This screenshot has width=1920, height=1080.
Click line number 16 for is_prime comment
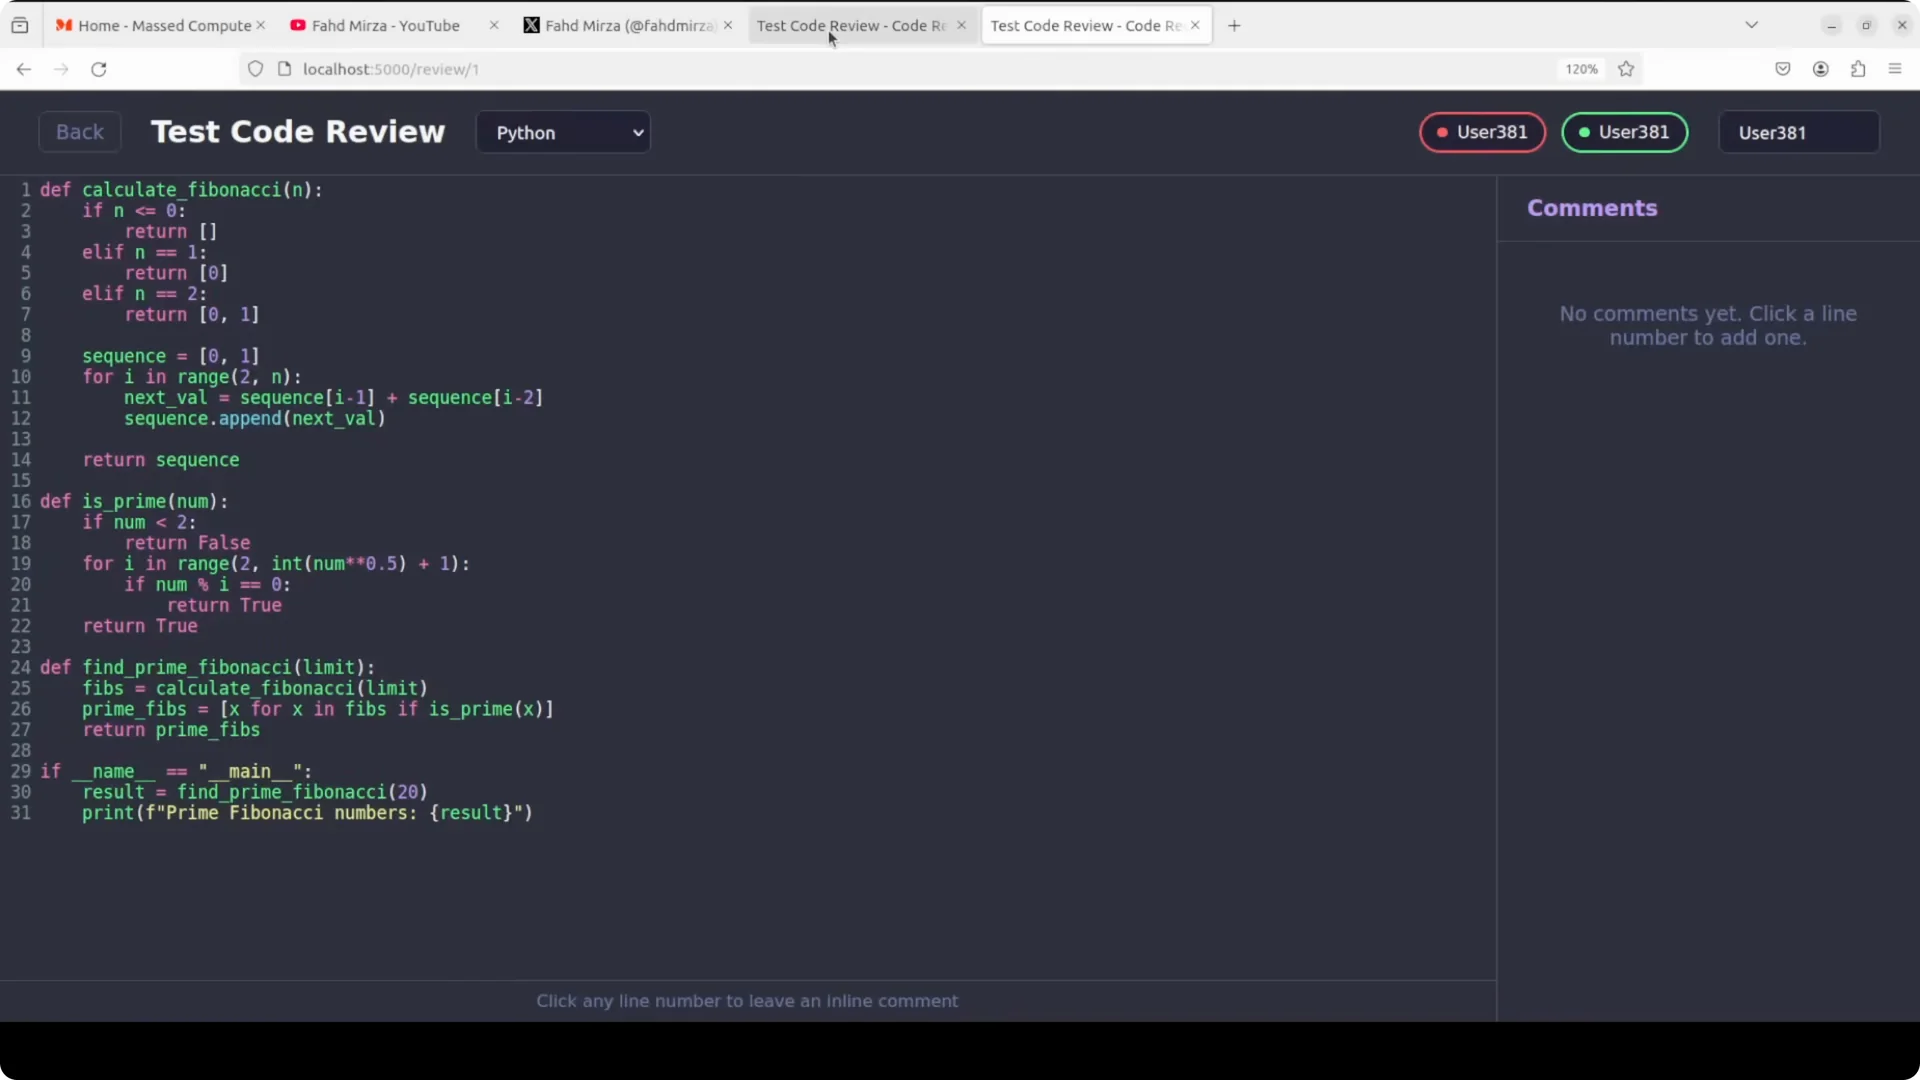tap(21, 501)
